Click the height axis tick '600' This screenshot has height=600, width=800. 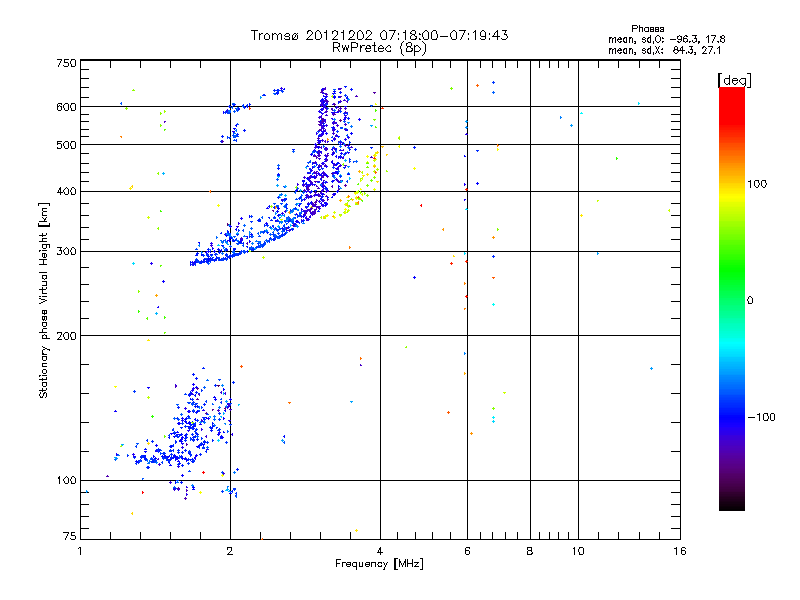click(66, 107)
